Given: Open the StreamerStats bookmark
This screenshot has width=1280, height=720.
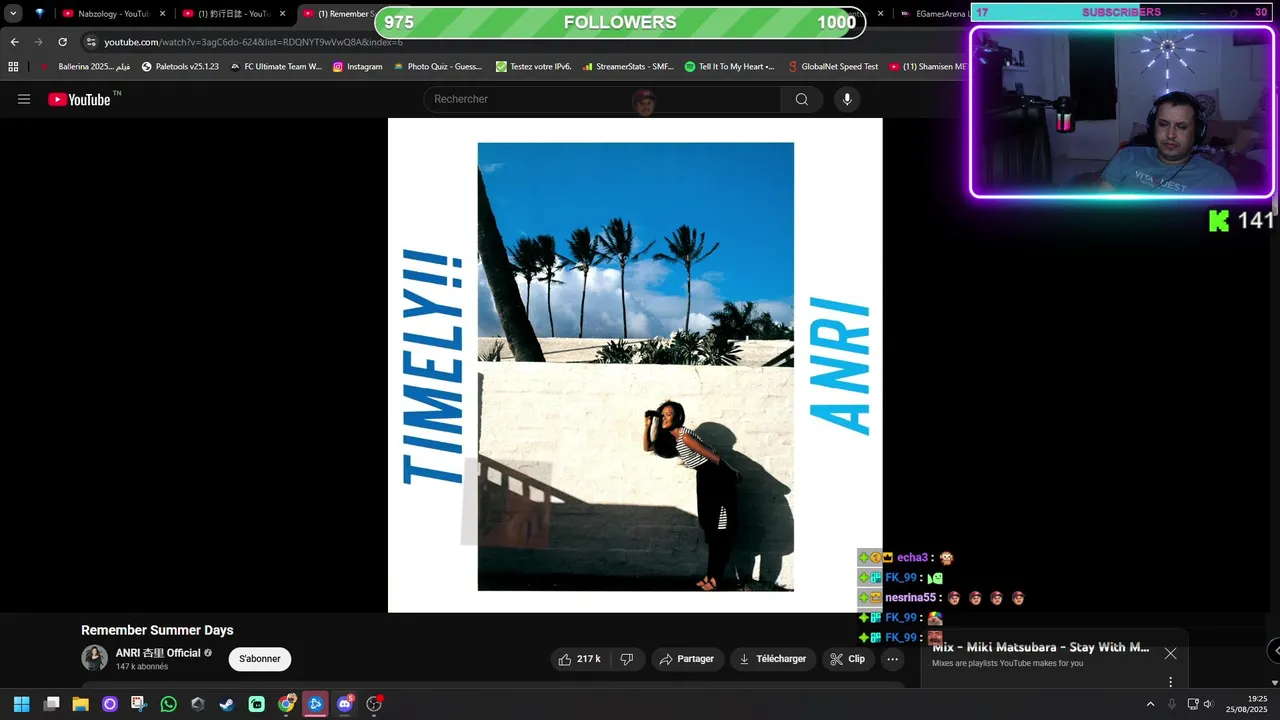Looking at the screenshot, I should click(628, 67).
